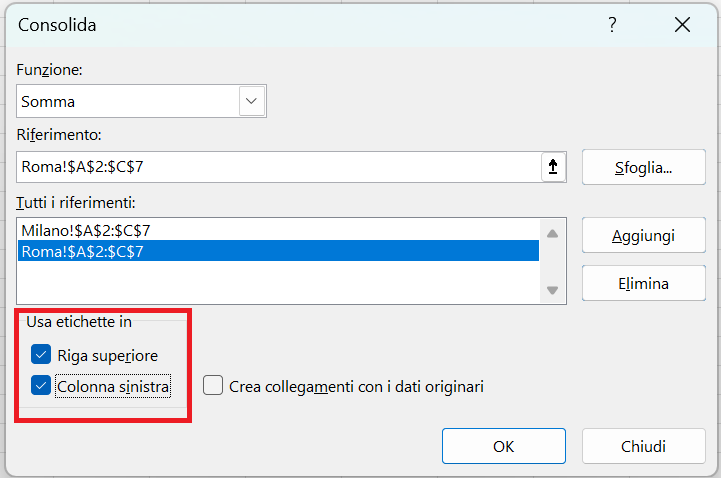Uncheck Colonna sinistra checkbox

coord(41,386)
